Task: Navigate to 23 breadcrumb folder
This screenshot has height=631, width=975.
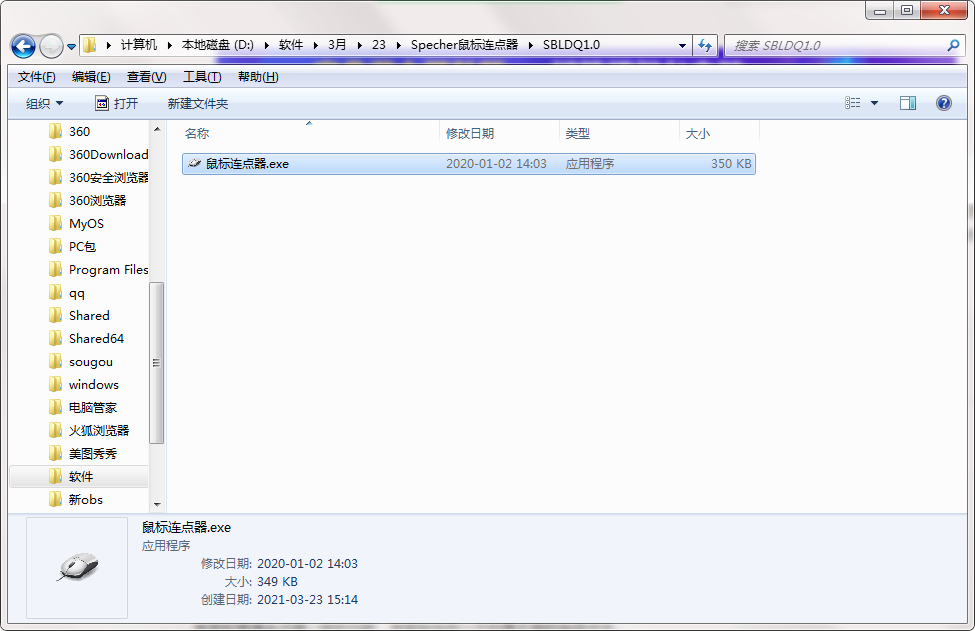Action: click(x=379, y=45)
